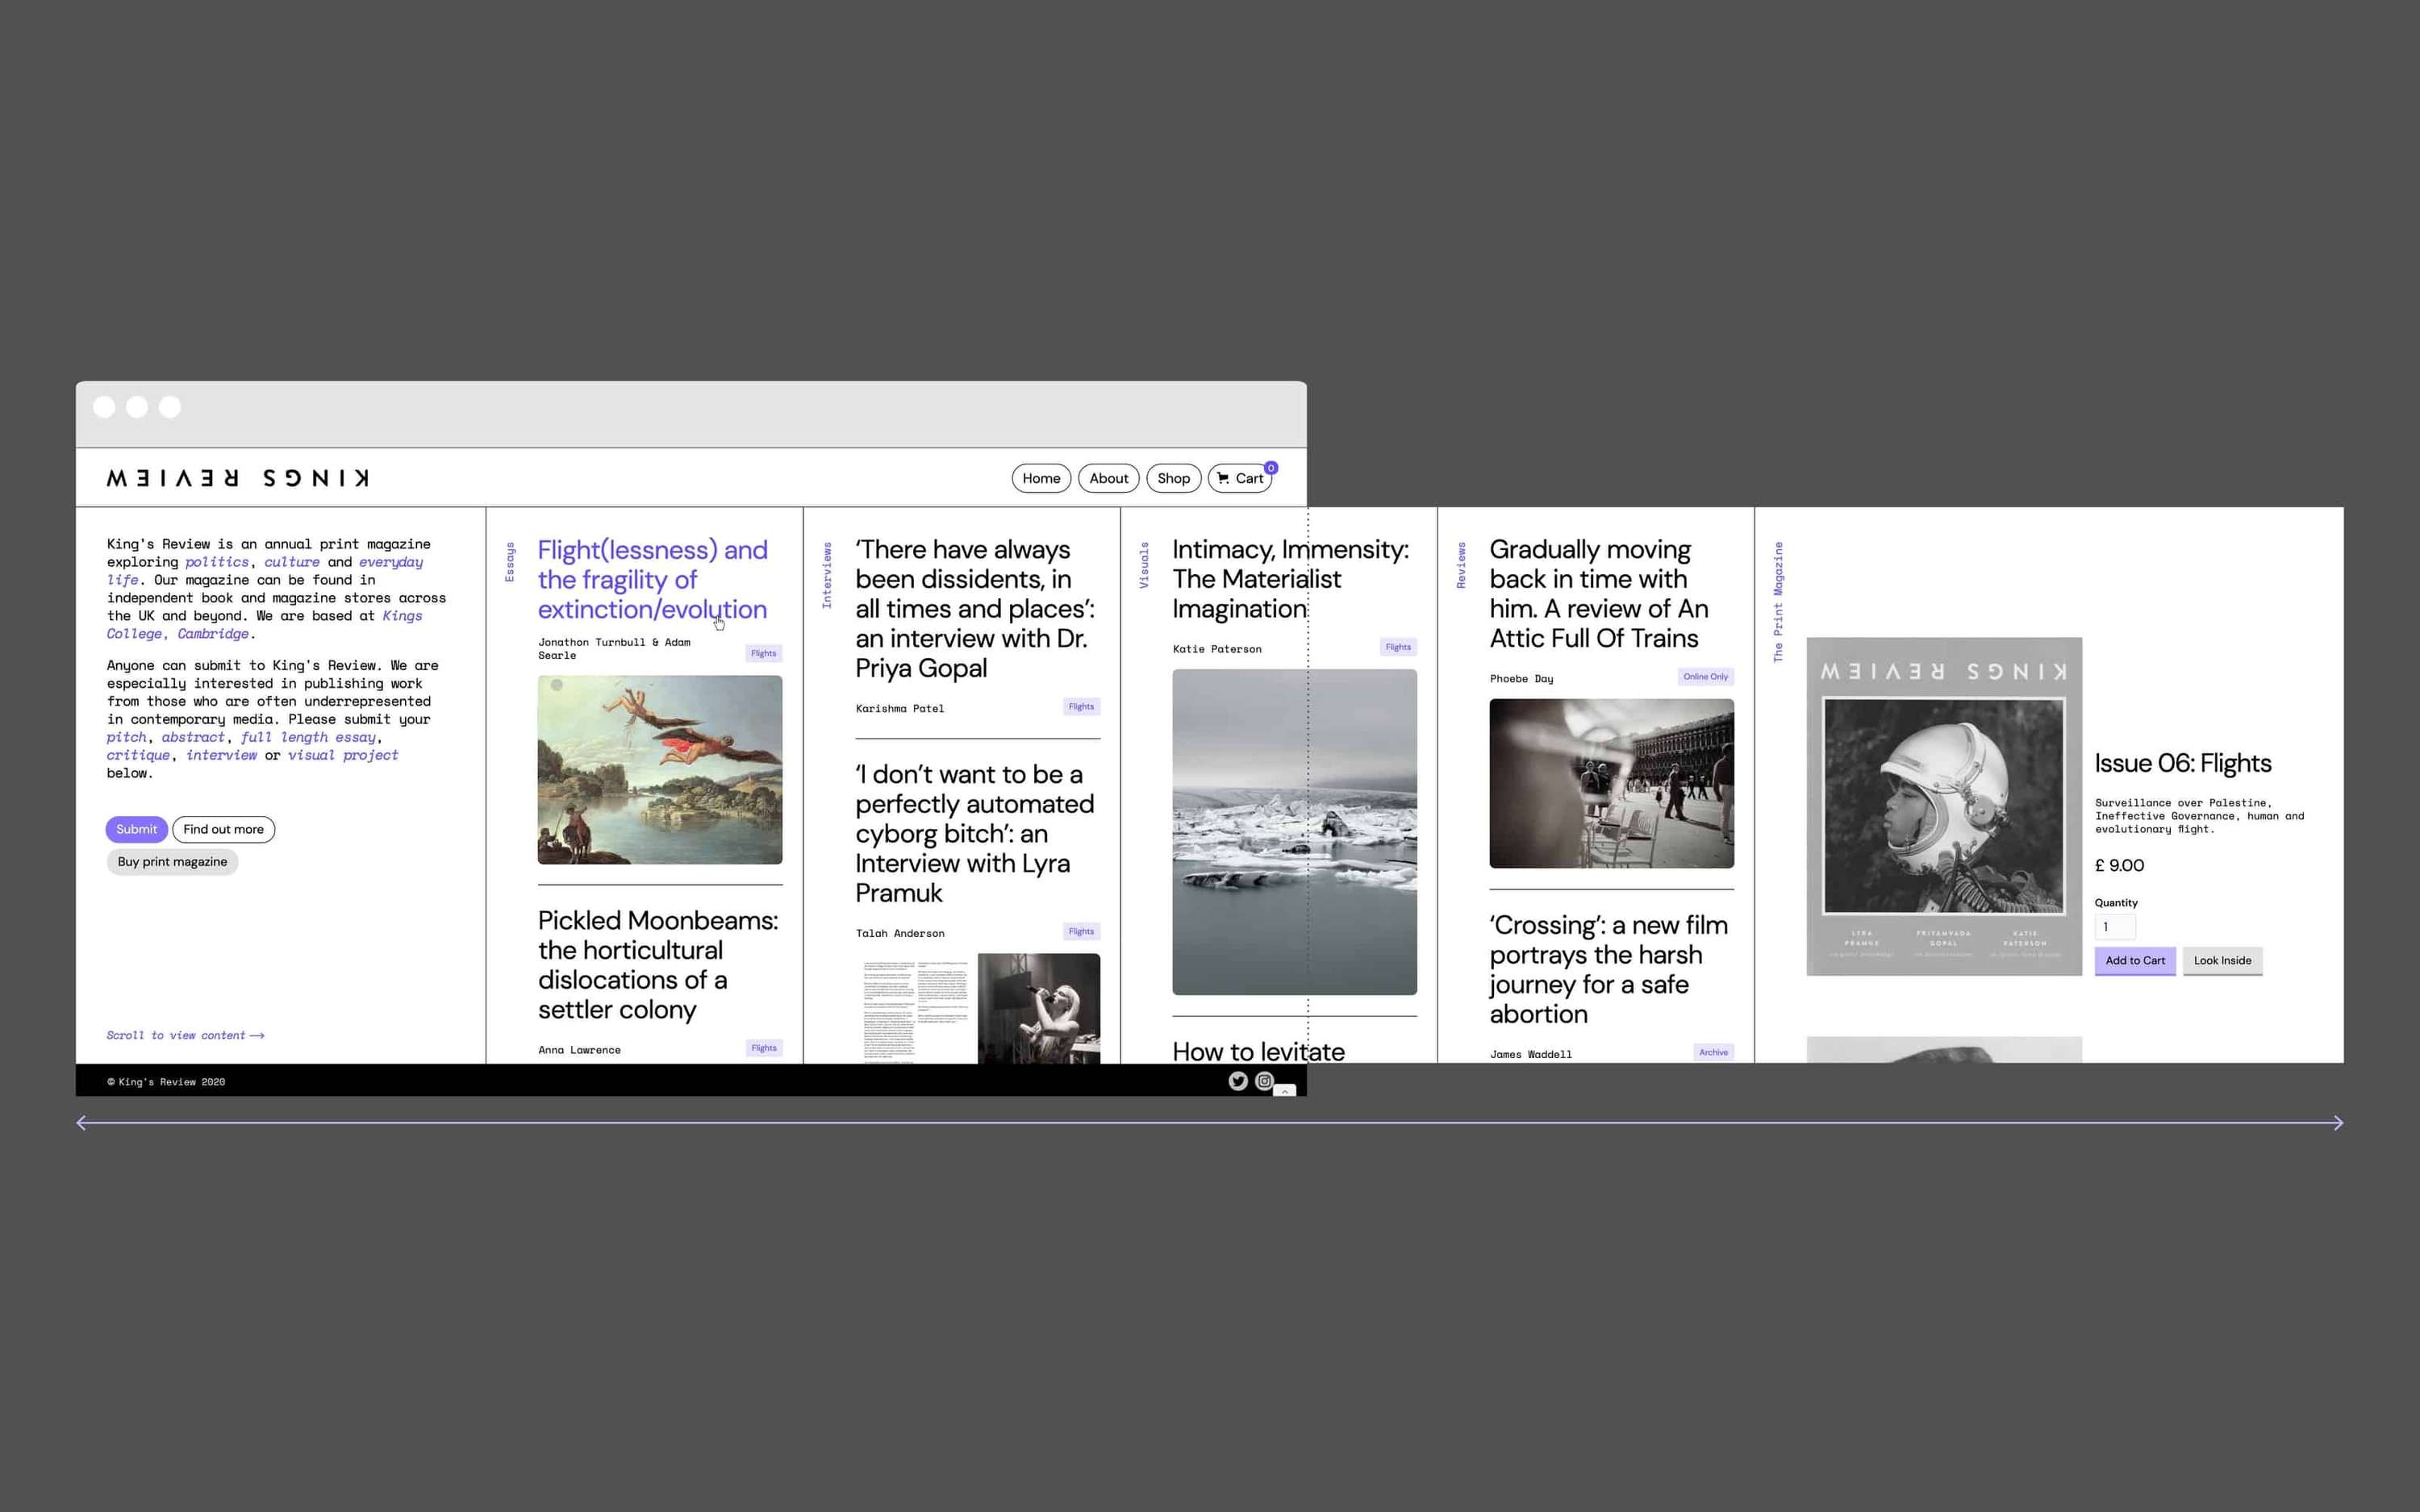Click the Flights tag beside Karishma Patel
Viewport: 2420px width, 1512px height.
(1081, 707)
